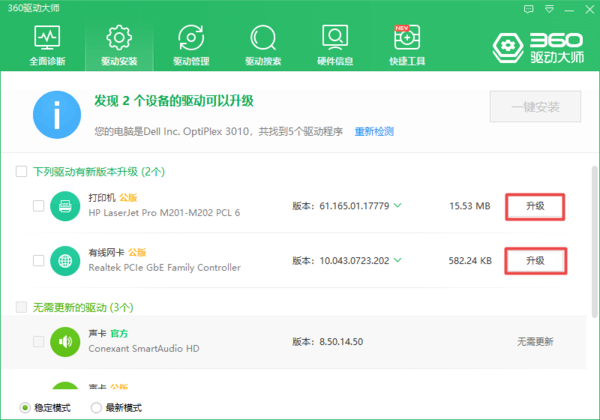Click the 重新检测 re-scan link
600x420 pixels.
click(374, 131)
